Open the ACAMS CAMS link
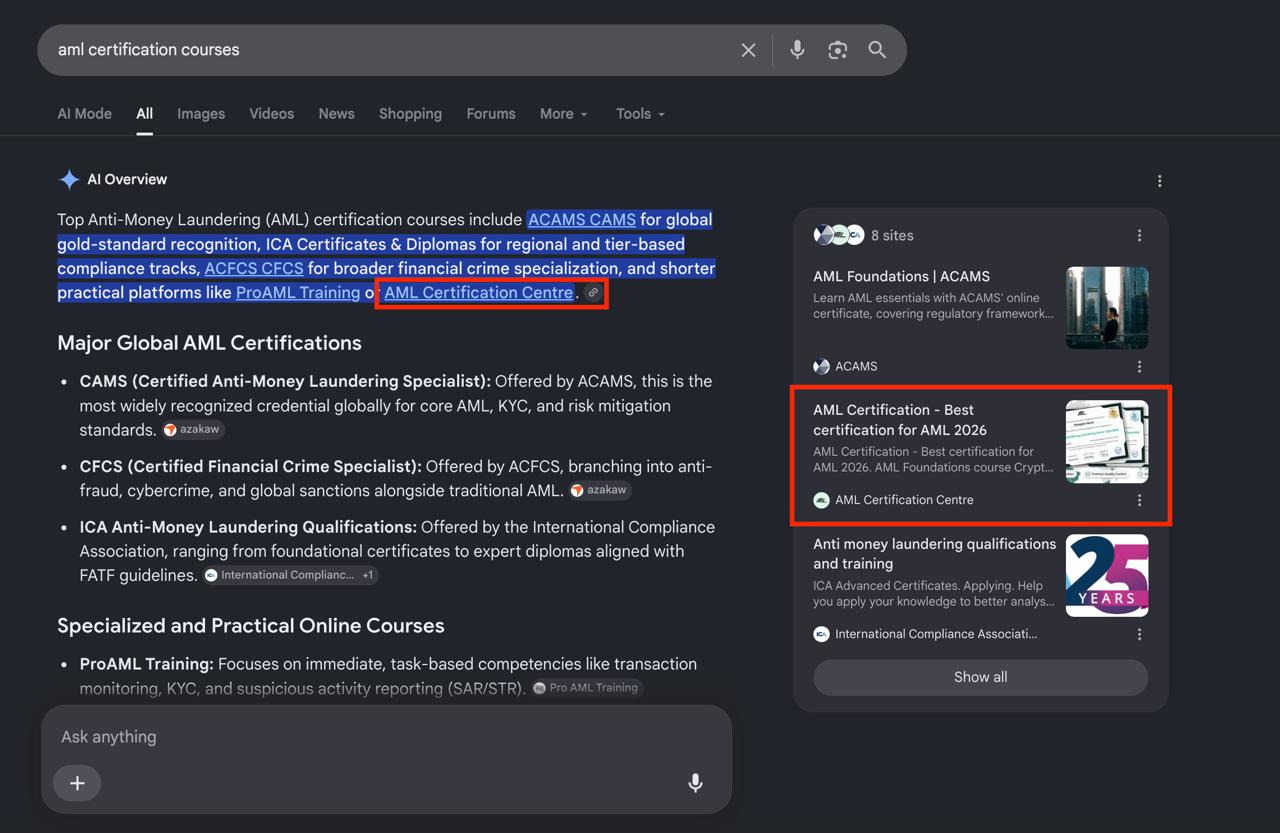 pyautogui.click(x=582, y=220)
